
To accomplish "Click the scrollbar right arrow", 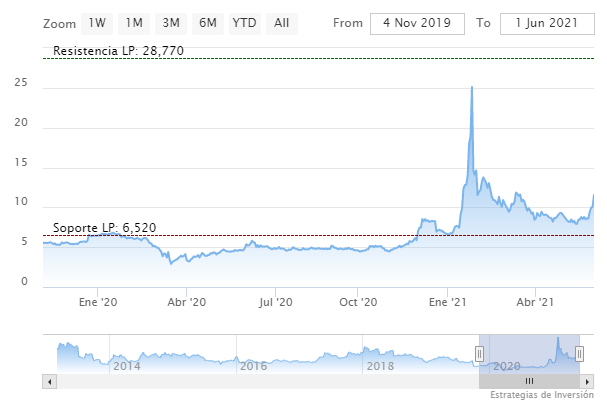I will pos(588,381).
